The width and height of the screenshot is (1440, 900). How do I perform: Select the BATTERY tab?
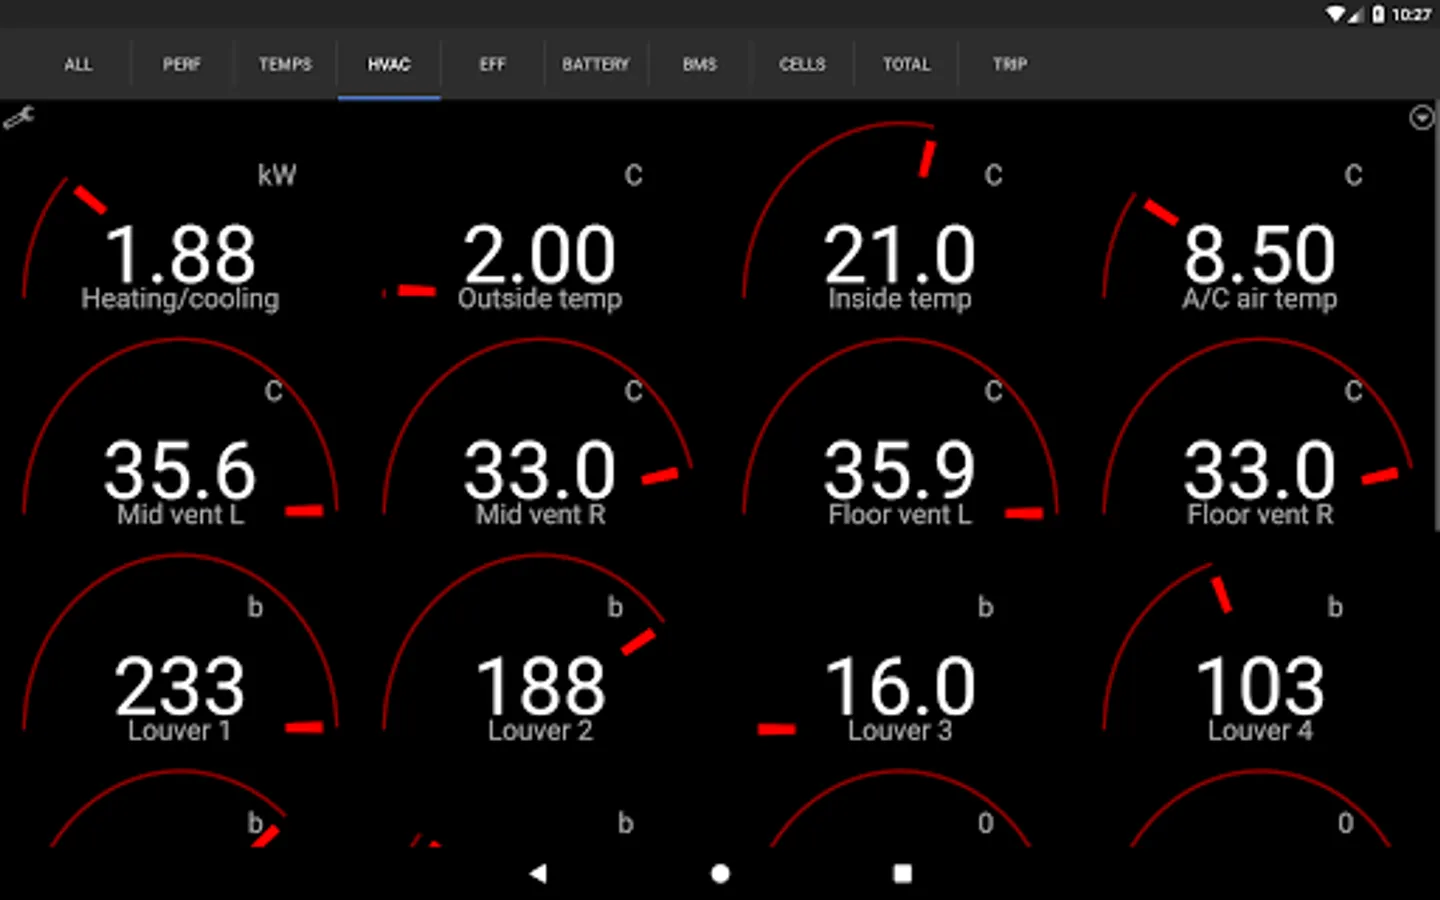[596, 64]
